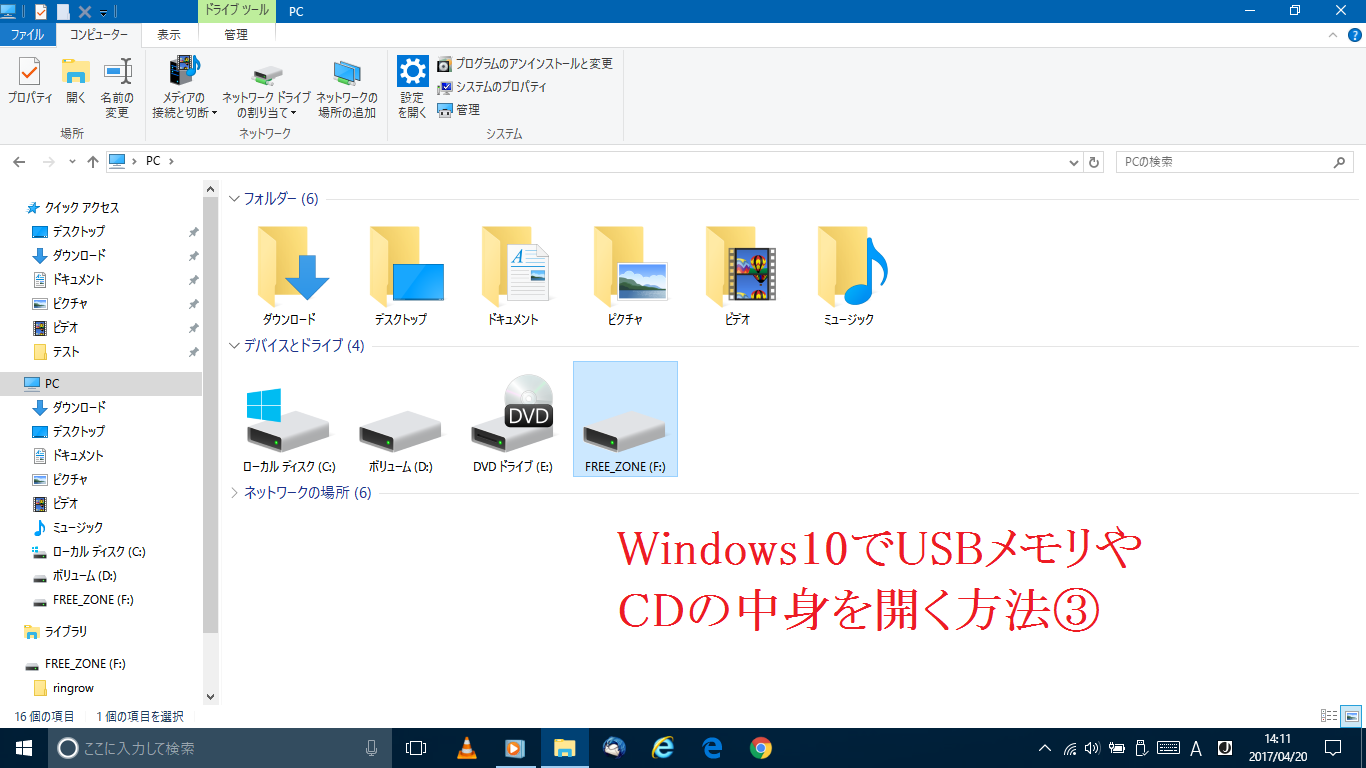Switch to details view icon in status bar
Screen dimensions: 1366x768
[x=1329, y=716]
